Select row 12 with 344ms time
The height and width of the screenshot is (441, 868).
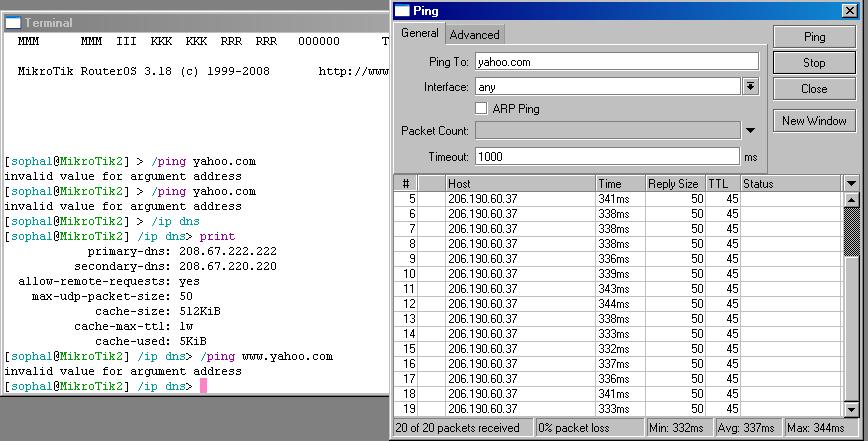618,303
